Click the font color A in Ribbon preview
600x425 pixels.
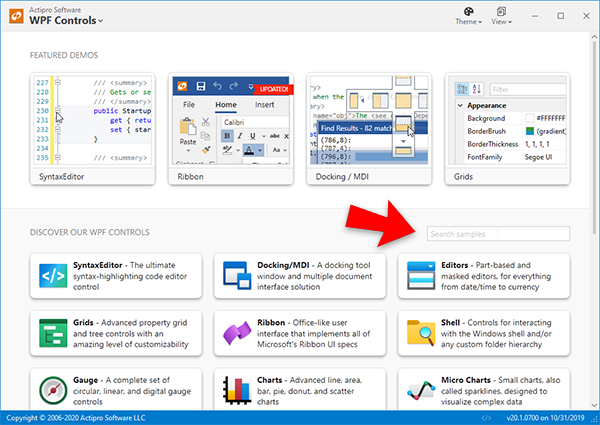[x=249, y=150]
